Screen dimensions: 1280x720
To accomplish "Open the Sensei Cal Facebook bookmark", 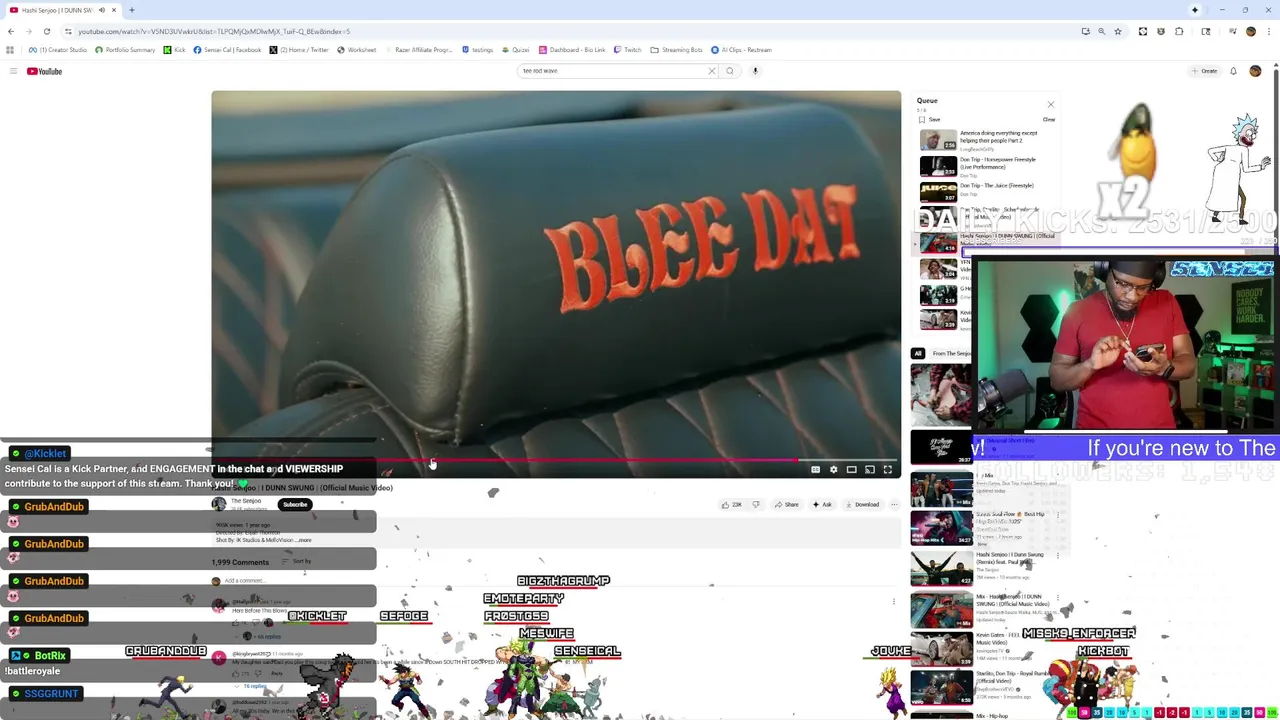I will (227, 50).
